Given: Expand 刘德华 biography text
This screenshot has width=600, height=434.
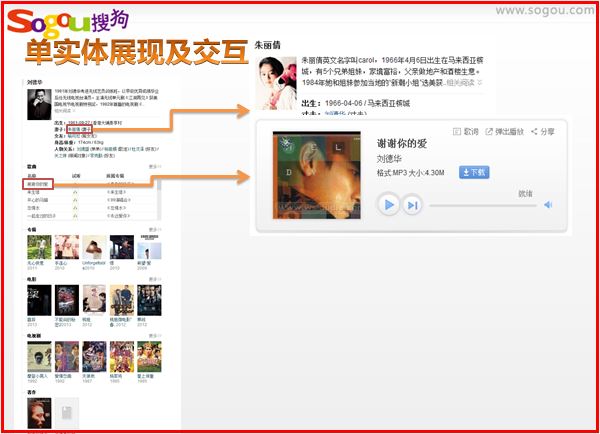Looking at the screenshot, I should 64,111.
